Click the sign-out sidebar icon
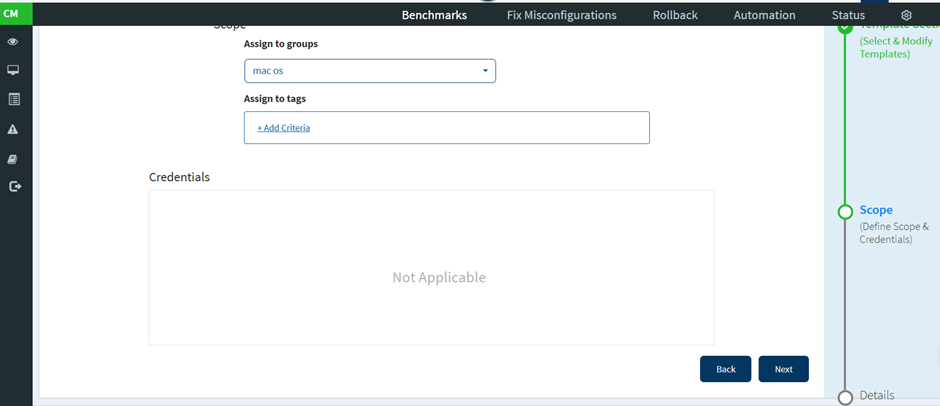Image resolution: width=940 pixels, height=406 pixels. [x=15, y=187]
